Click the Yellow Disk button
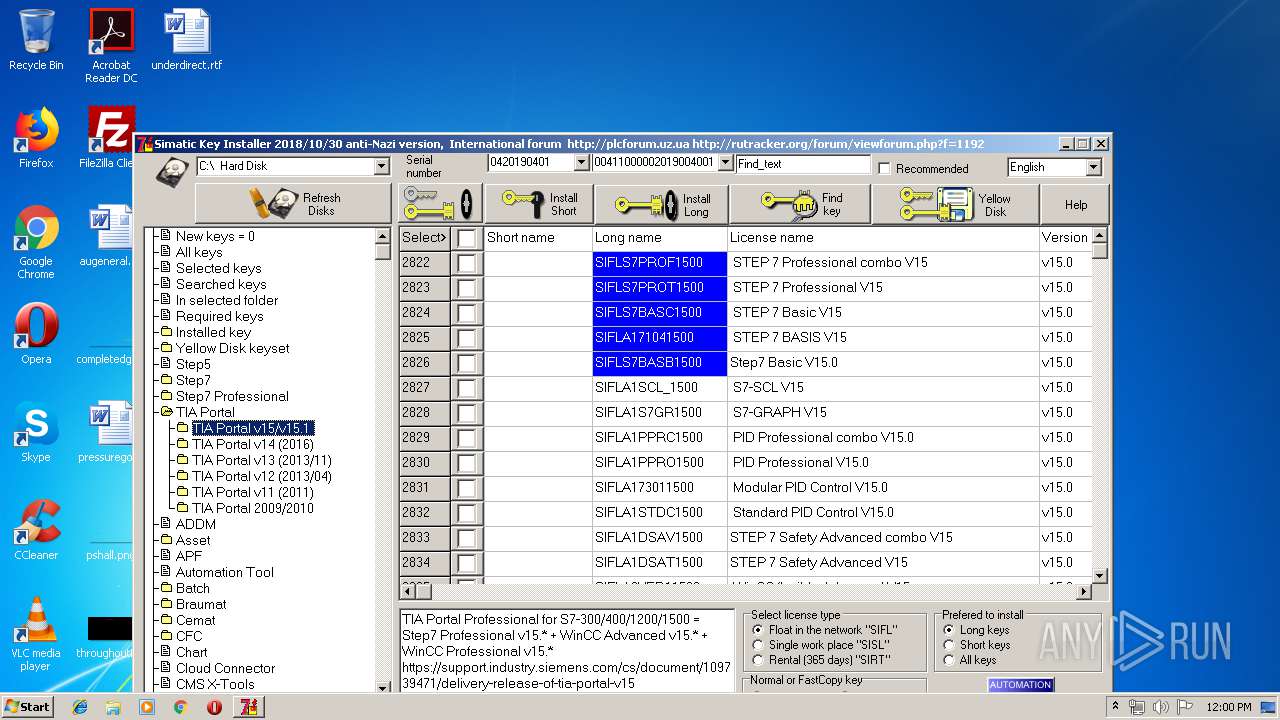 pyautogui.click(x=955, y=204)
